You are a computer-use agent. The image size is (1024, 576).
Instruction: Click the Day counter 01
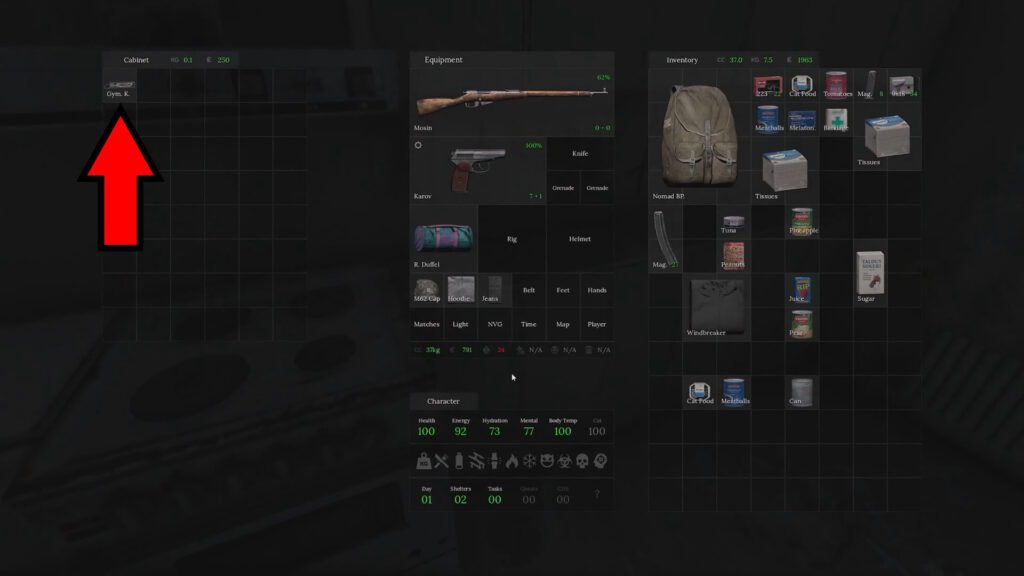426,500
